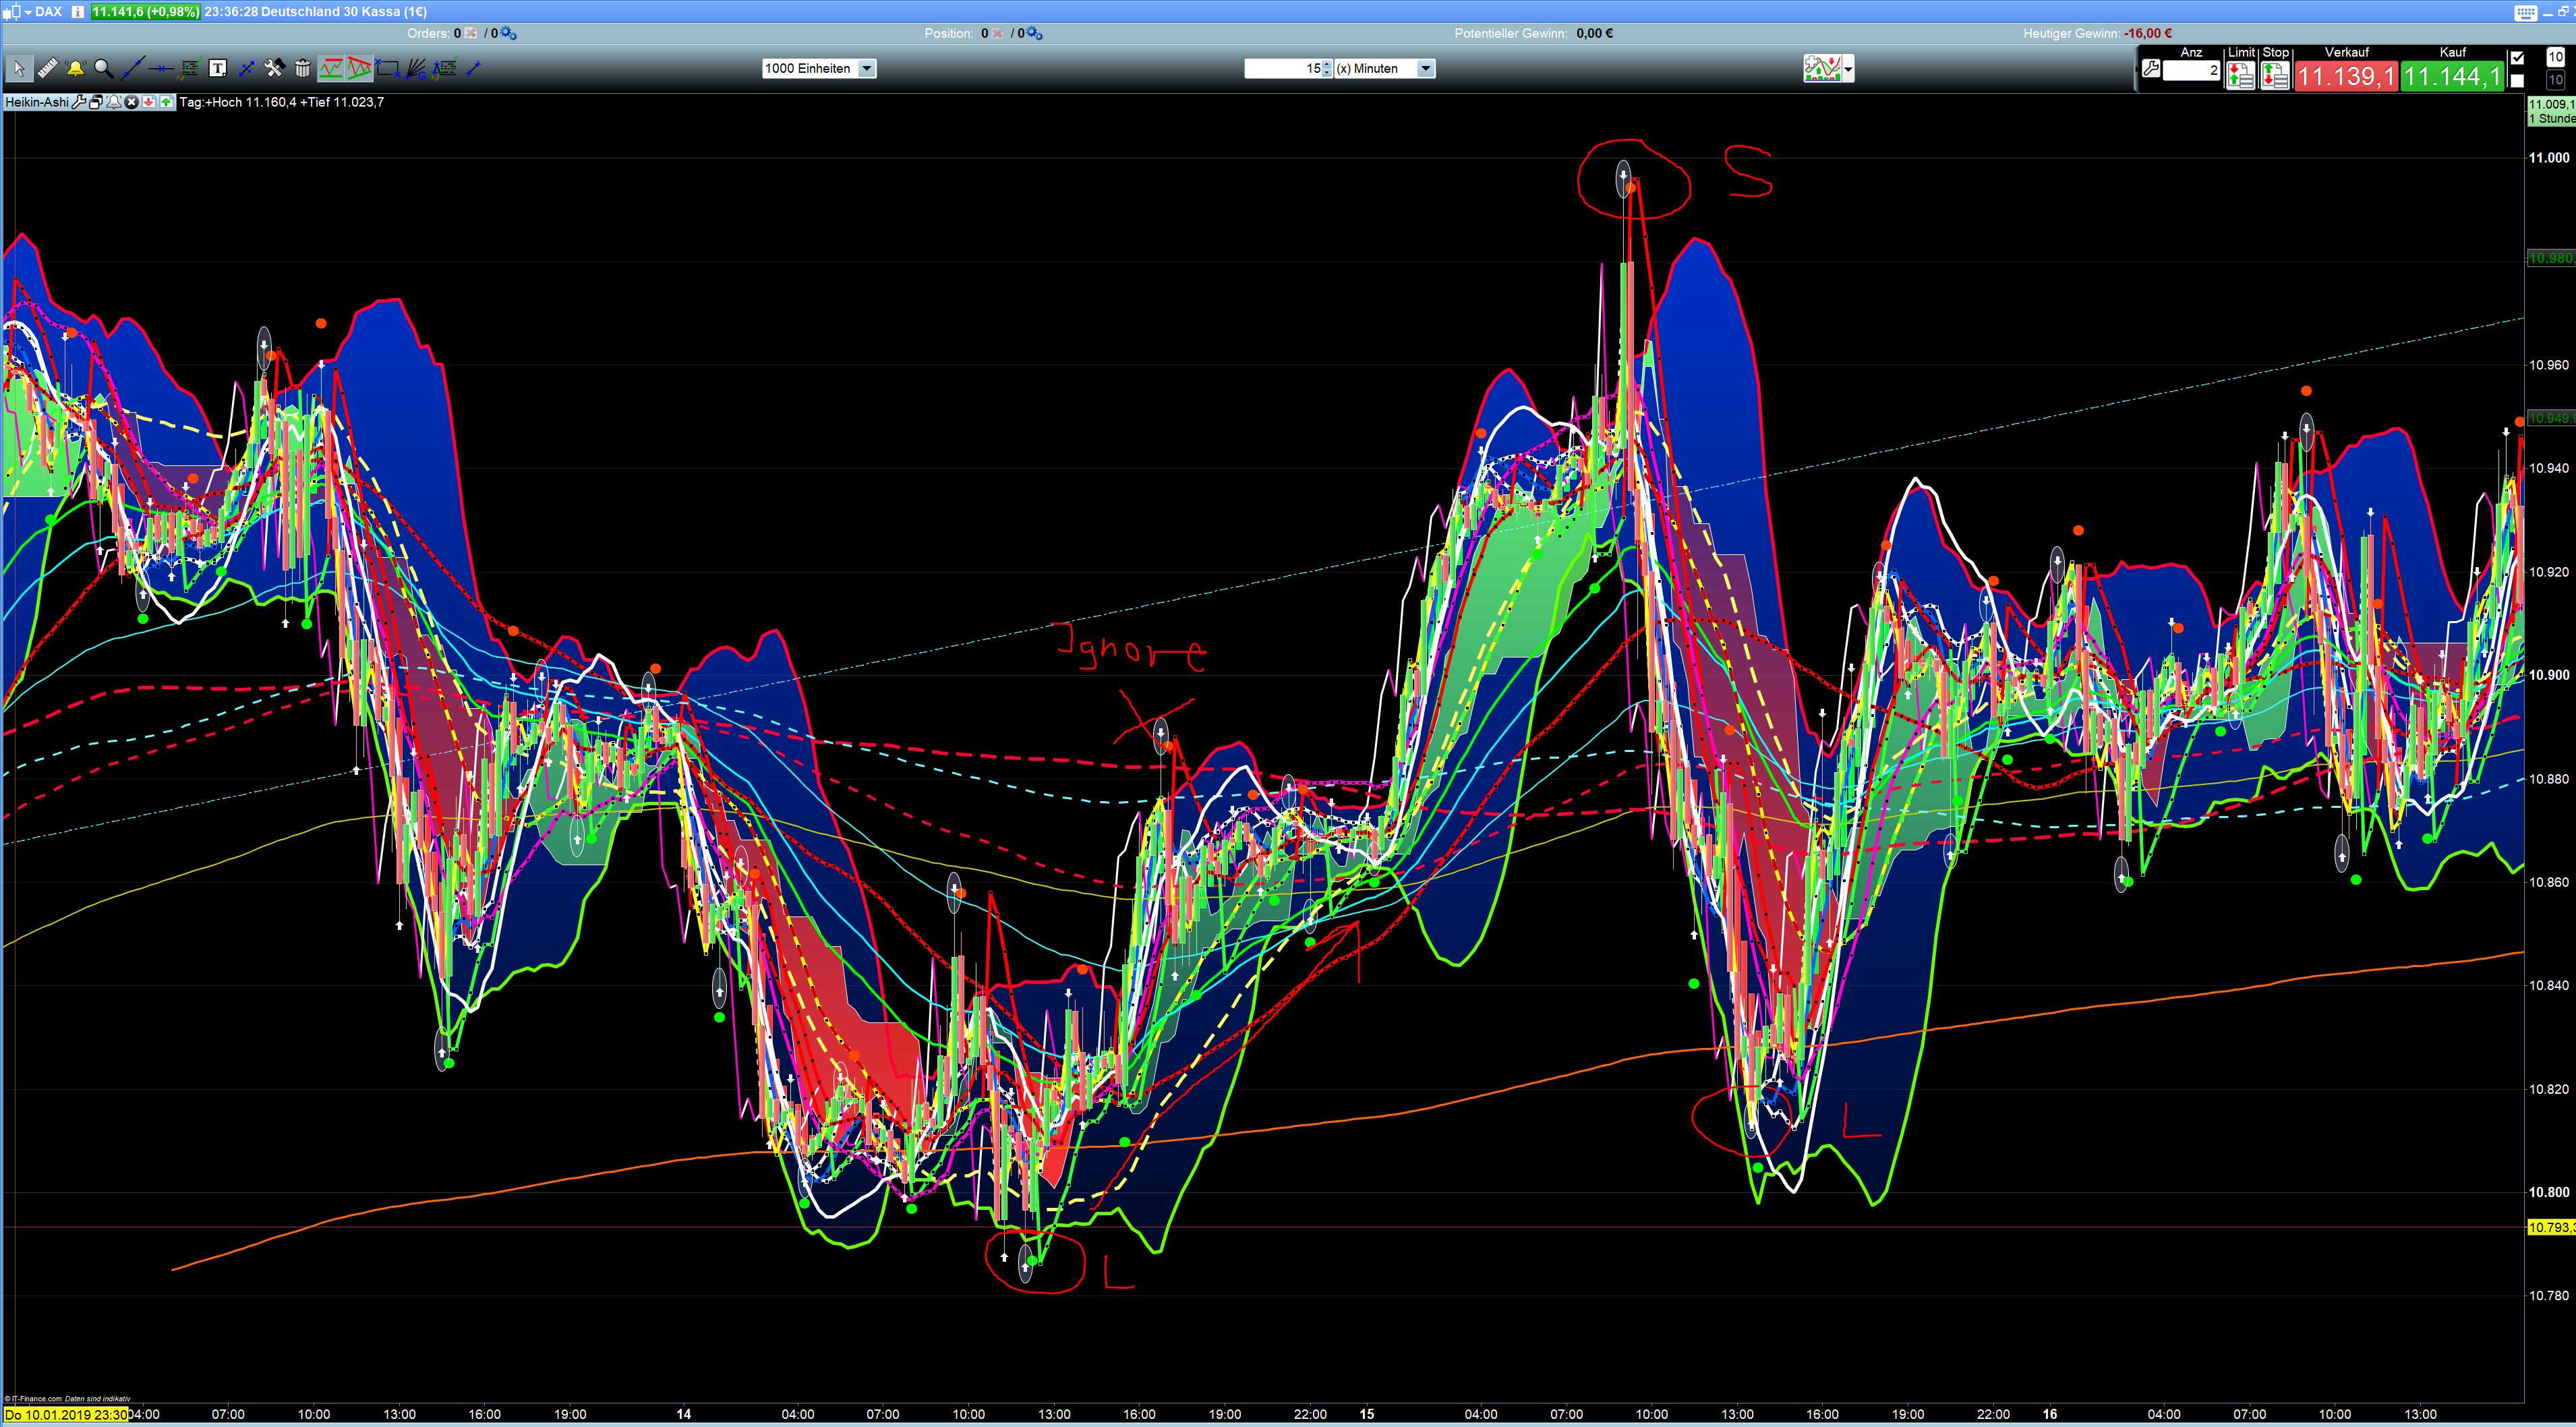The width and height of the screenshot is (2576, 1427).
Task: Select the triangle pattern drawing tool
Action: coord(359,68)
